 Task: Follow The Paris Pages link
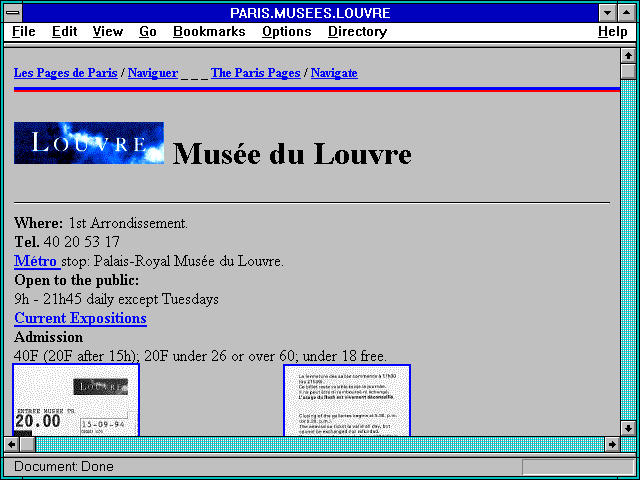tap(256, 73)
